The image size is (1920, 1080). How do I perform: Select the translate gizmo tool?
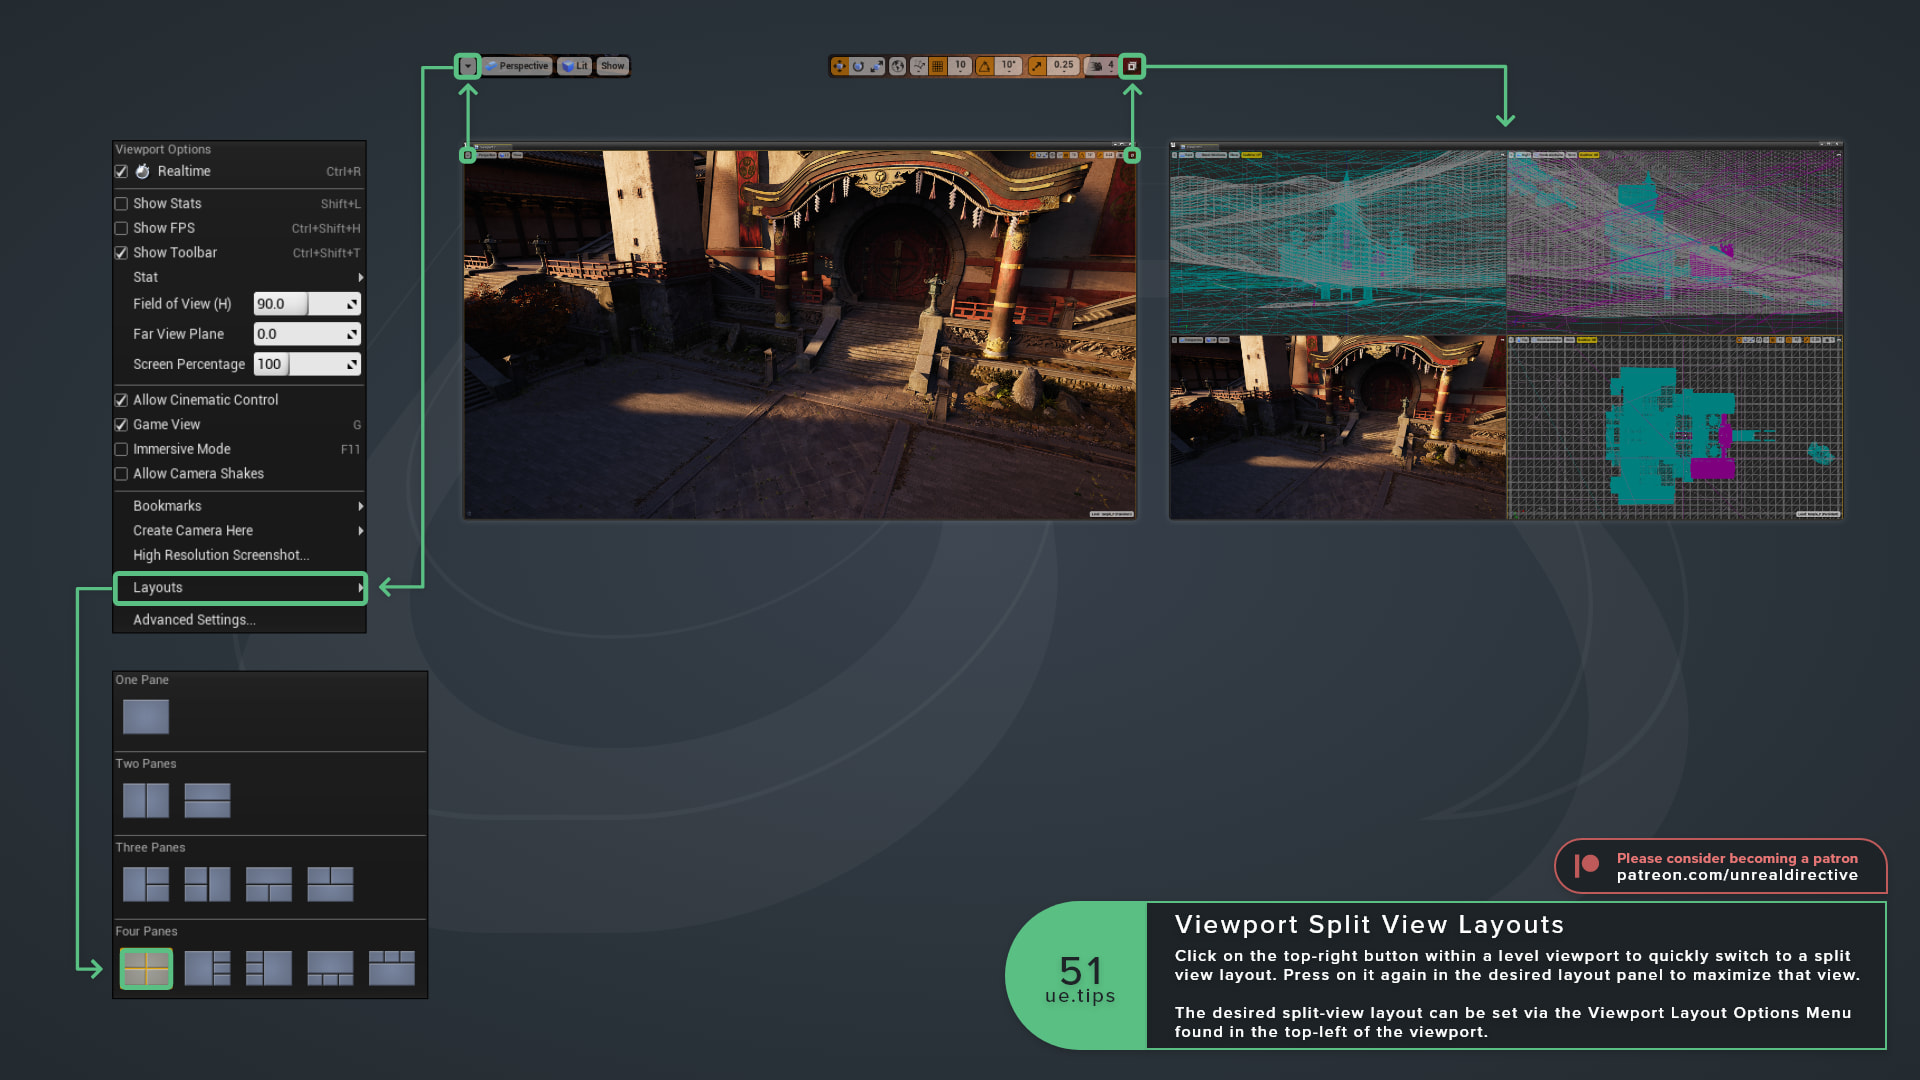[840, 66]
